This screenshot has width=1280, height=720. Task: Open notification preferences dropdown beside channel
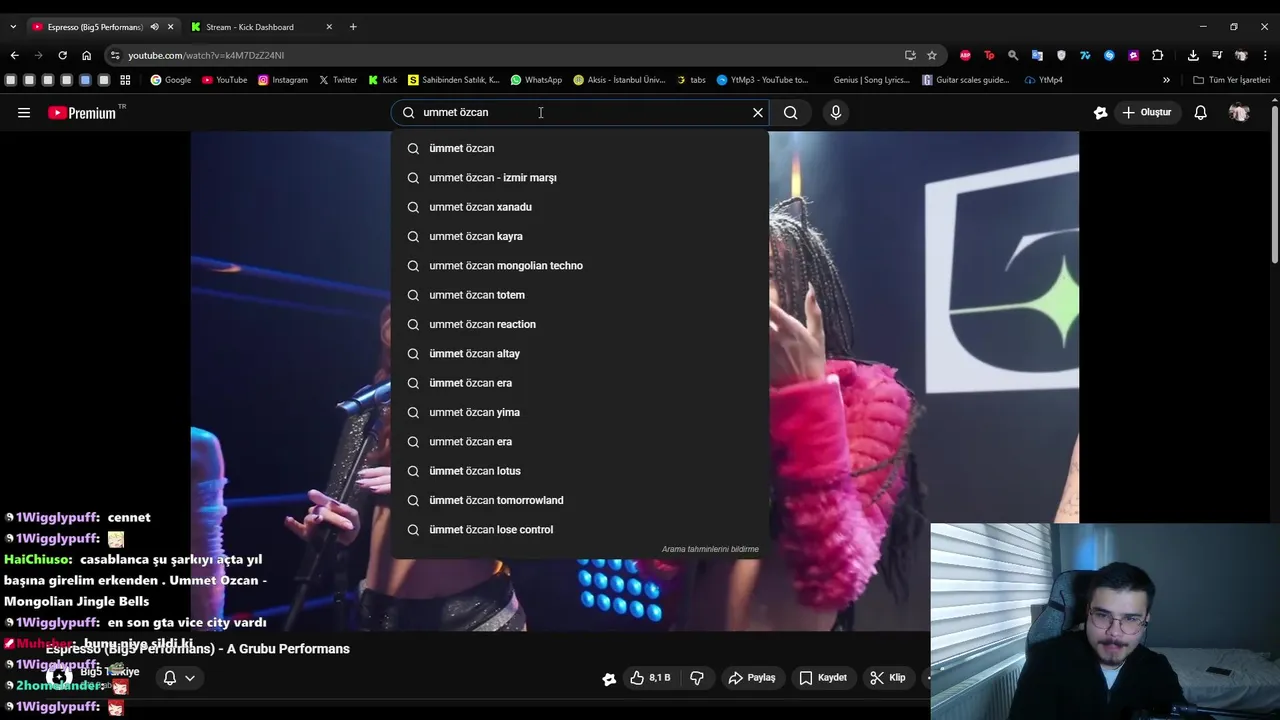(179, 678)
